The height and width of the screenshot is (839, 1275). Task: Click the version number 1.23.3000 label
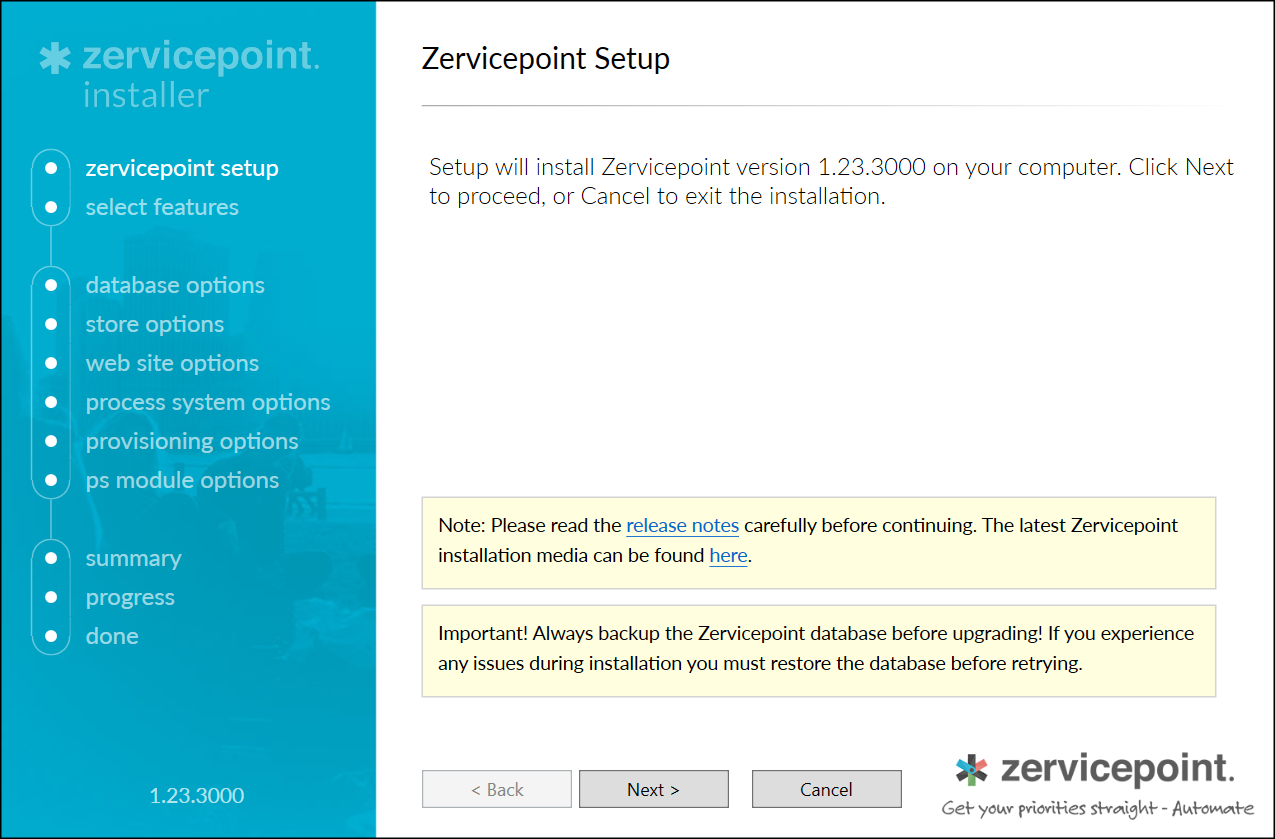click(x=197, y=796)
